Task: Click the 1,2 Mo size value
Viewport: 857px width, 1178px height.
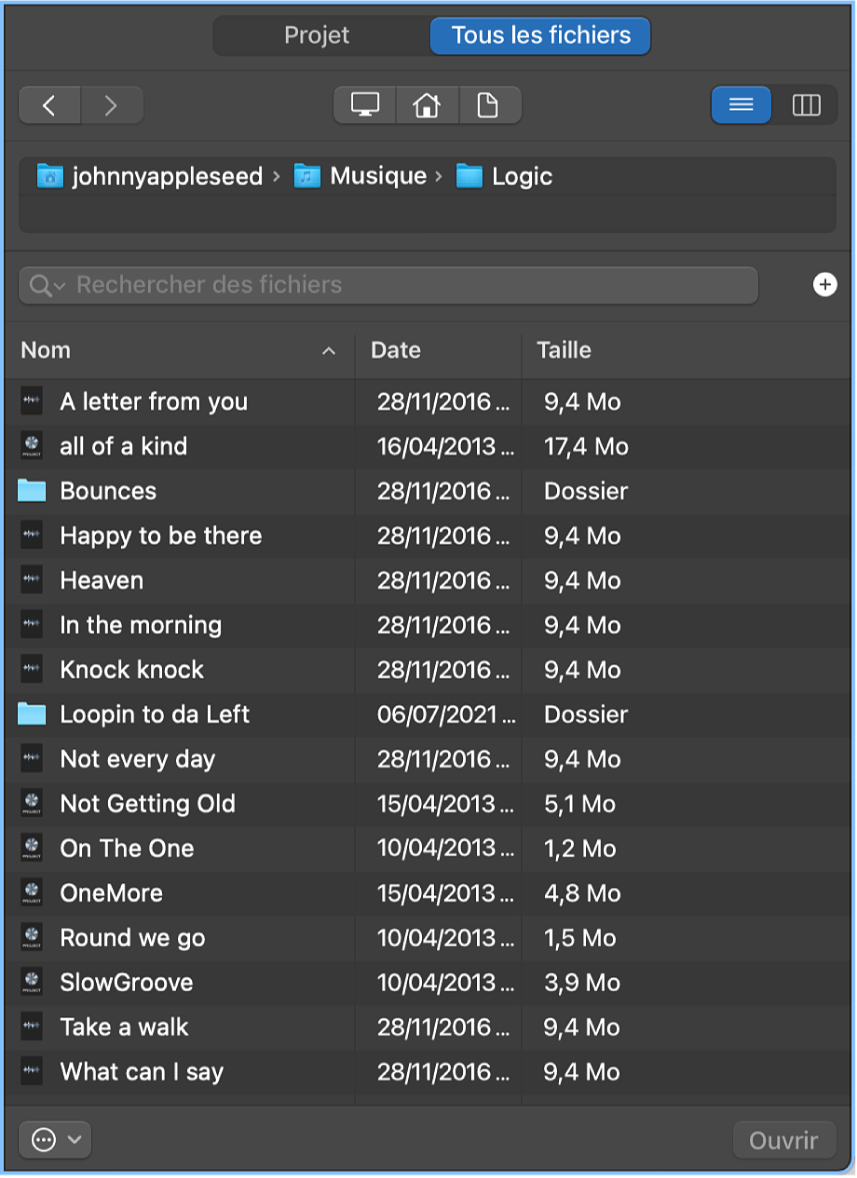Action: (x=580, y=848)
